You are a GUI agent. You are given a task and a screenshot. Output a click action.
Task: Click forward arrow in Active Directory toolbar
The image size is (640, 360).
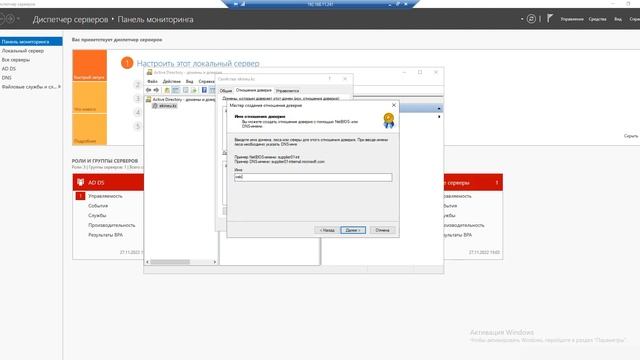point(156,90)
